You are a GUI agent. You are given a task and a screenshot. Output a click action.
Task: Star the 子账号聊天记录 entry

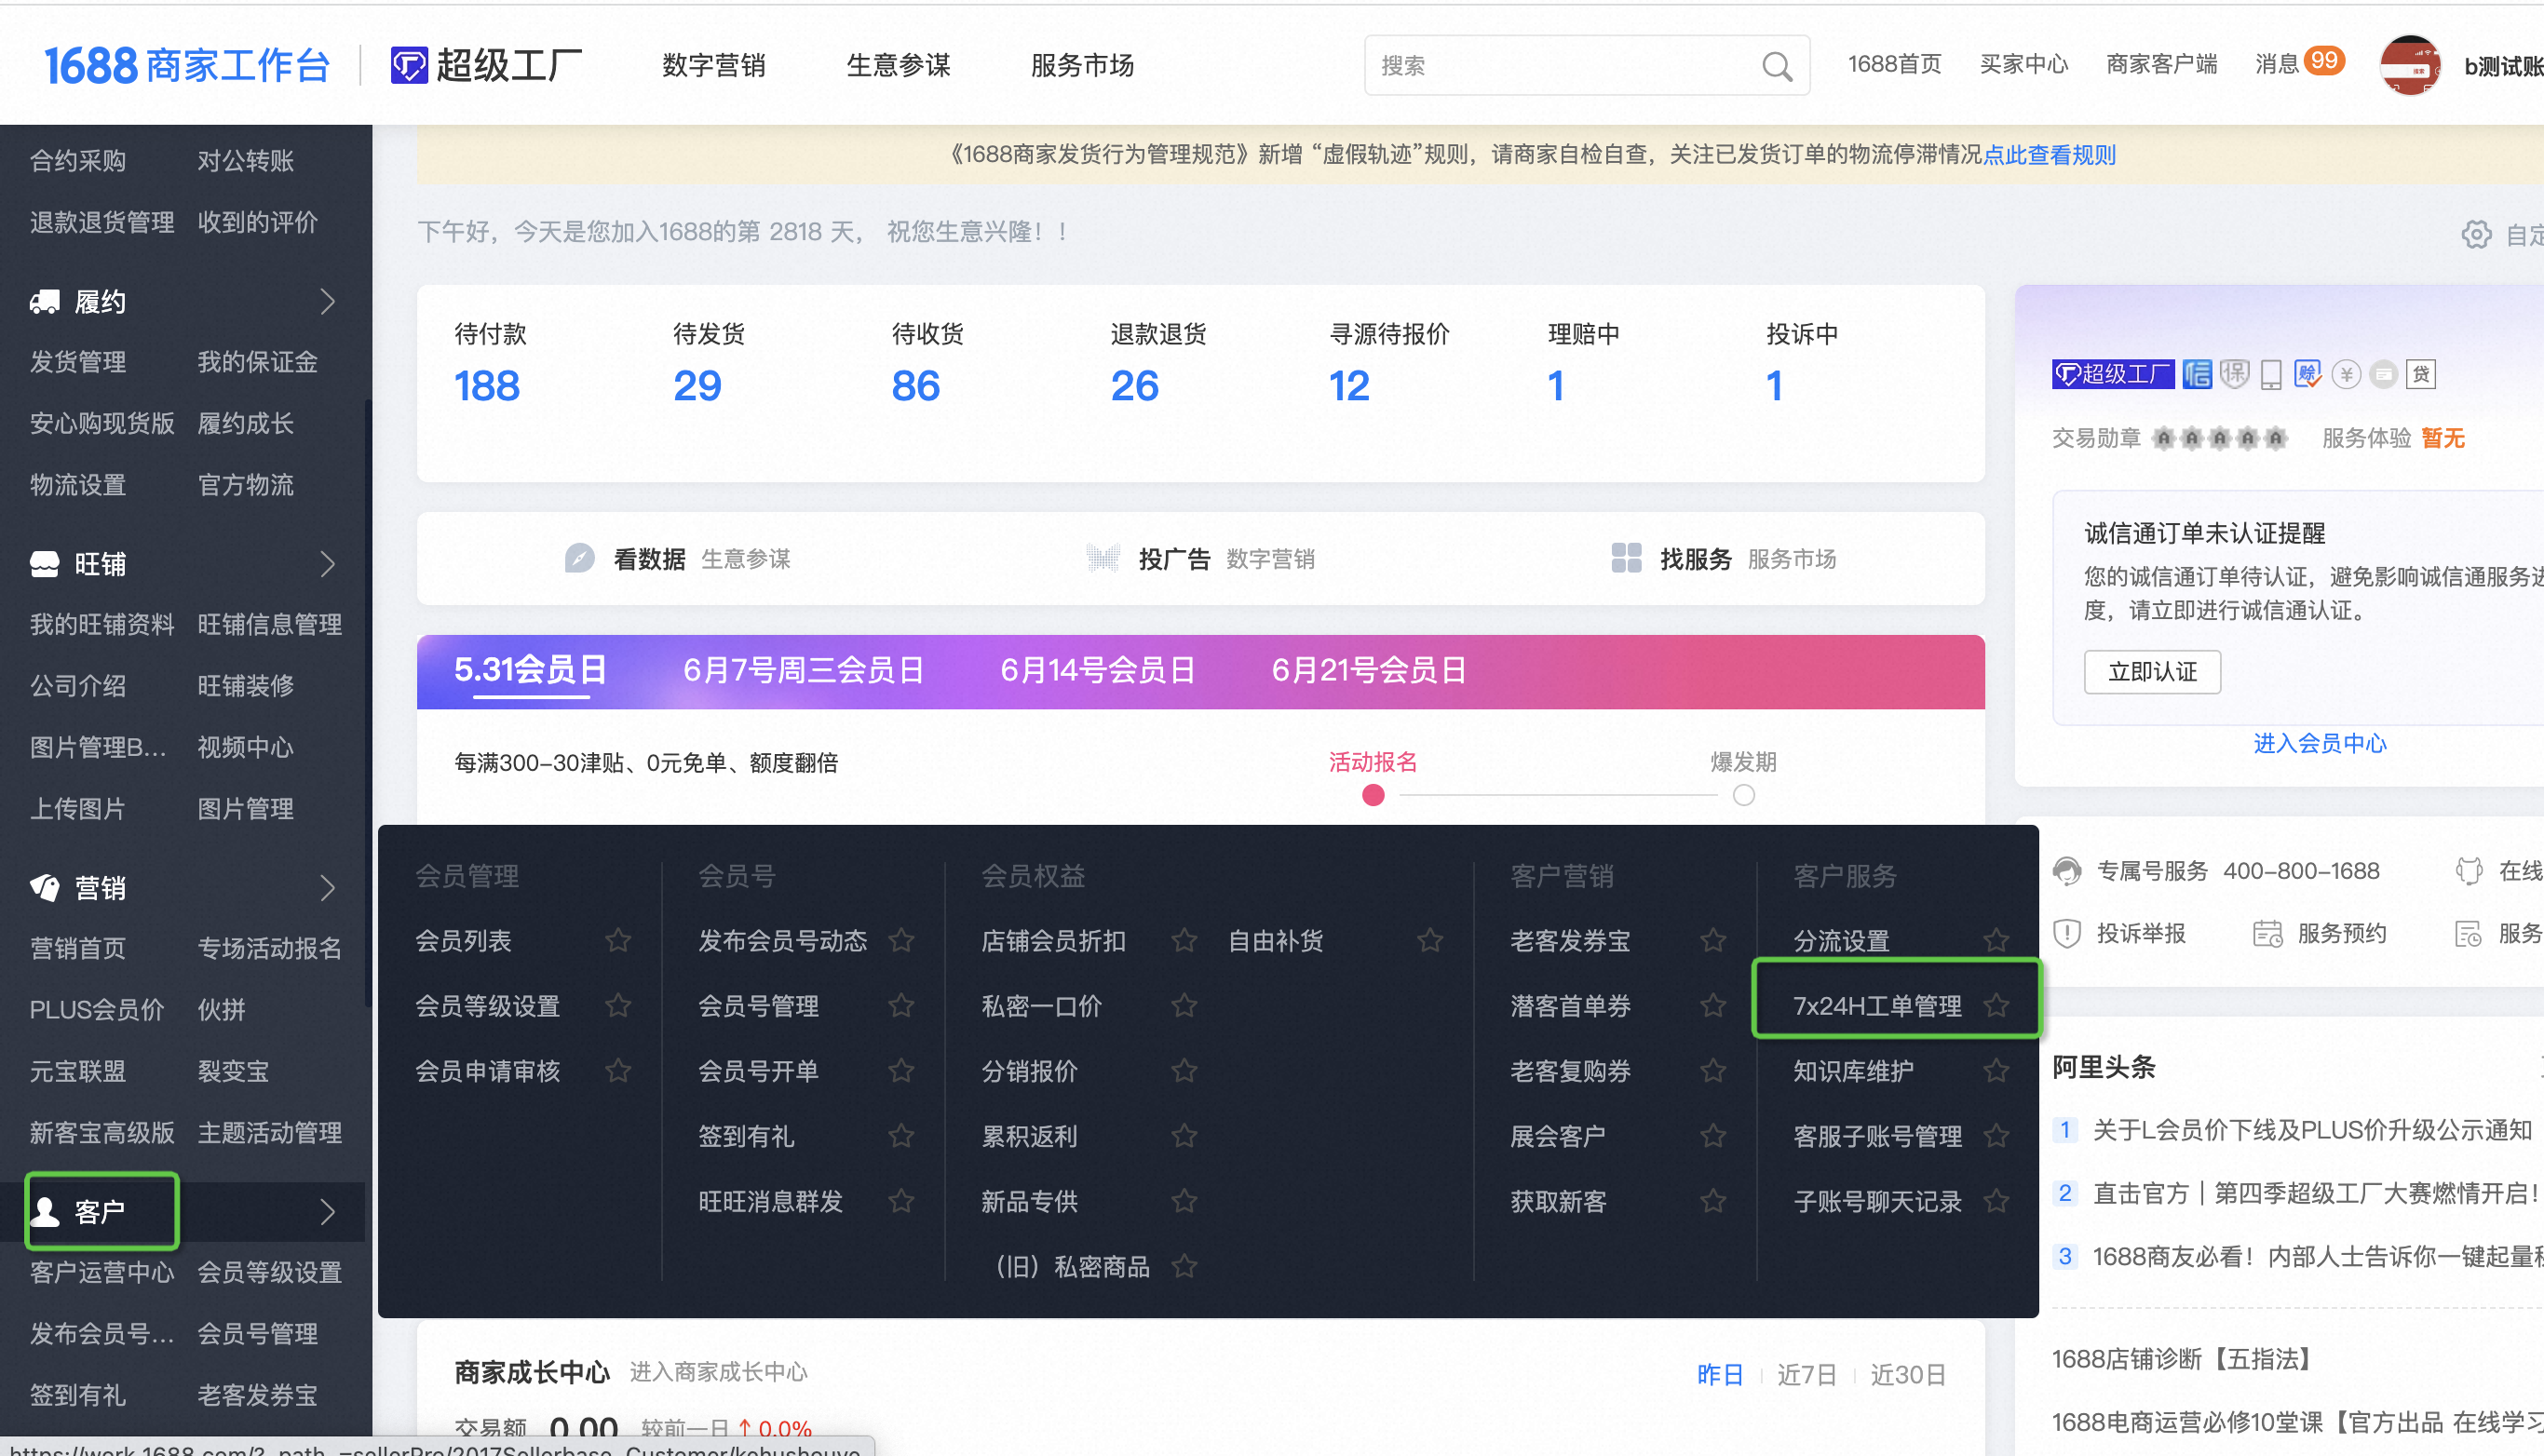pos(1996,1200)
